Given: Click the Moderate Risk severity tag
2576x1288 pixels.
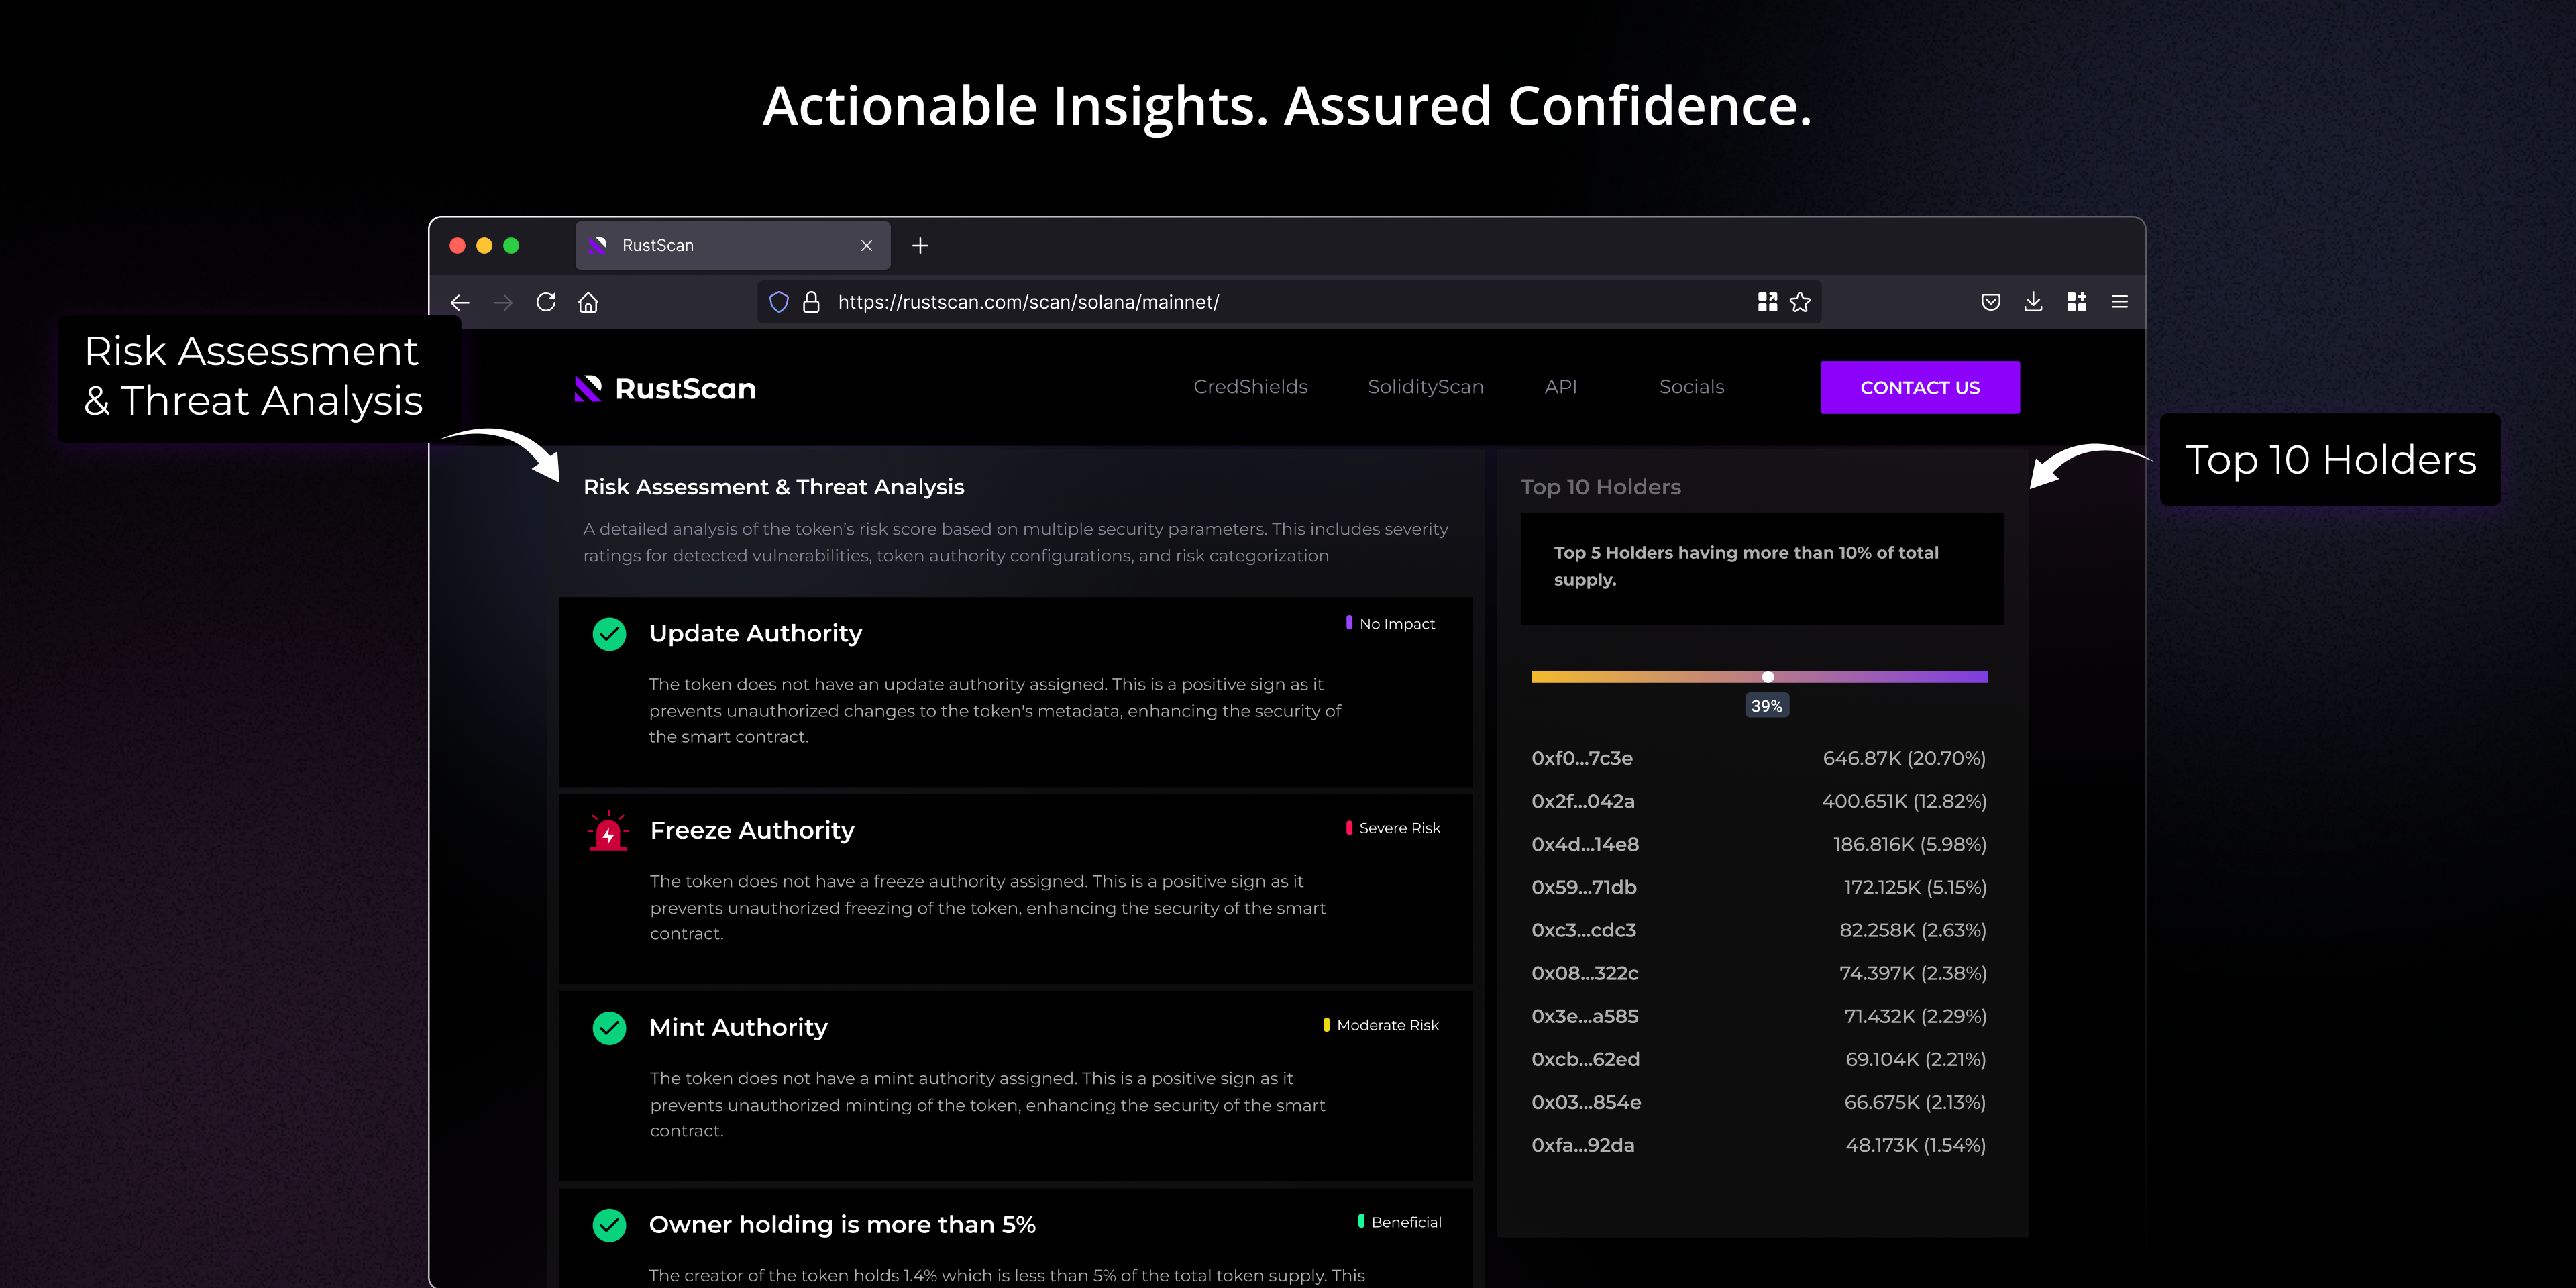Looking at the screenshot, I should pyautogui.click(x=1381, y=1025).
